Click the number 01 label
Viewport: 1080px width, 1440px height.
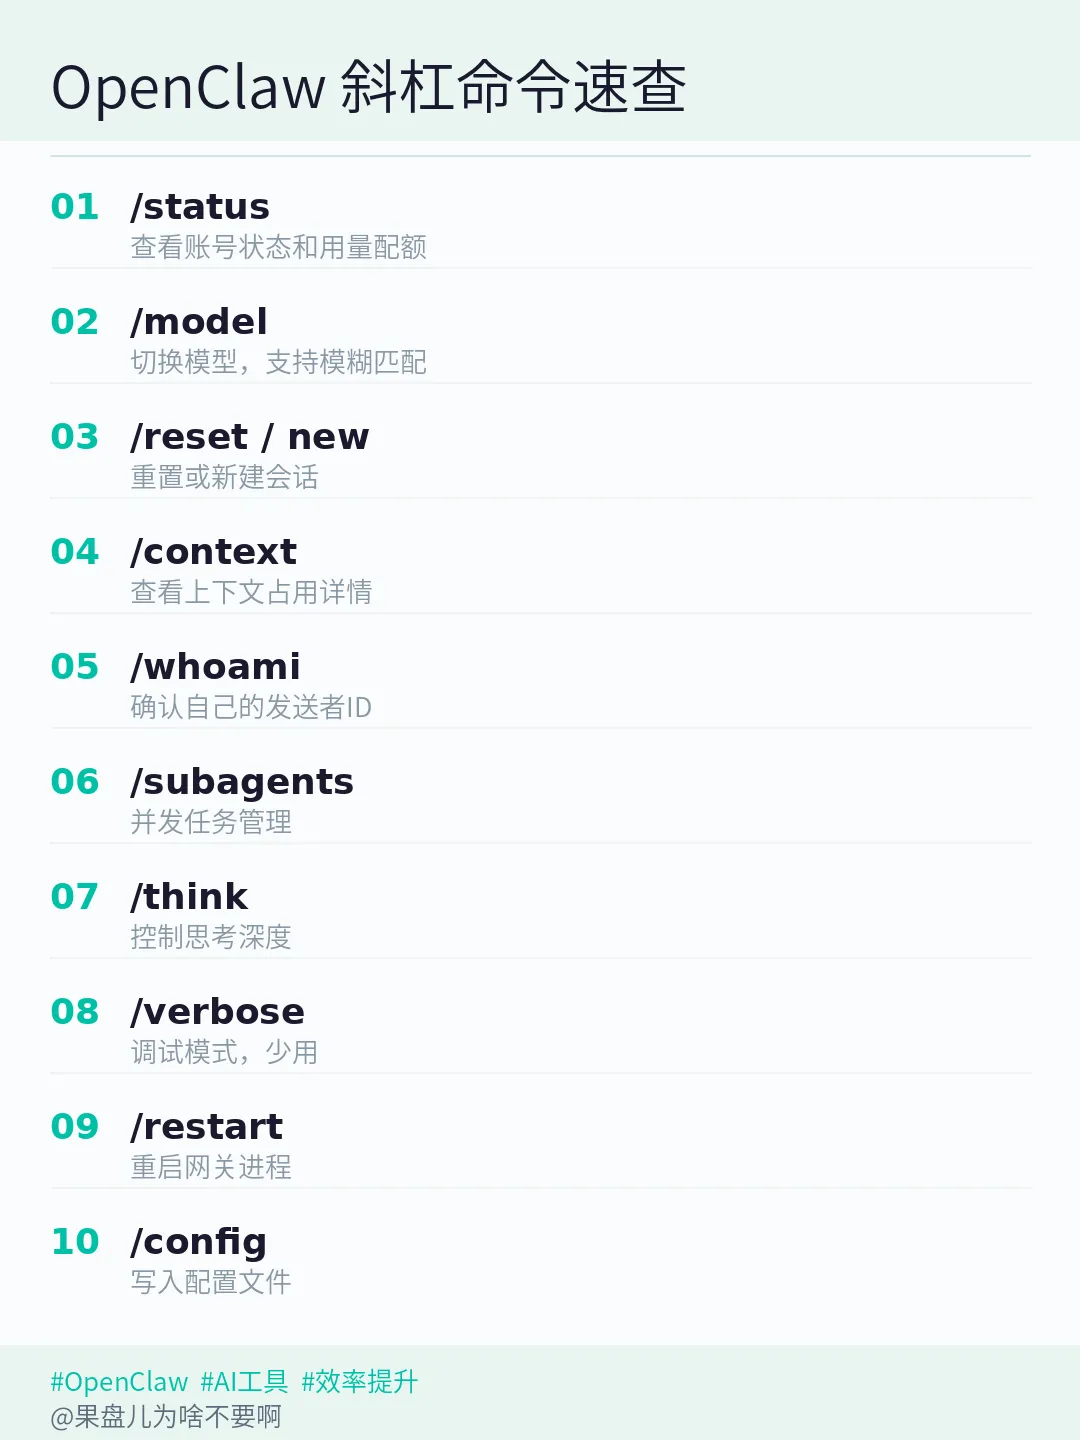click(75, 207)
